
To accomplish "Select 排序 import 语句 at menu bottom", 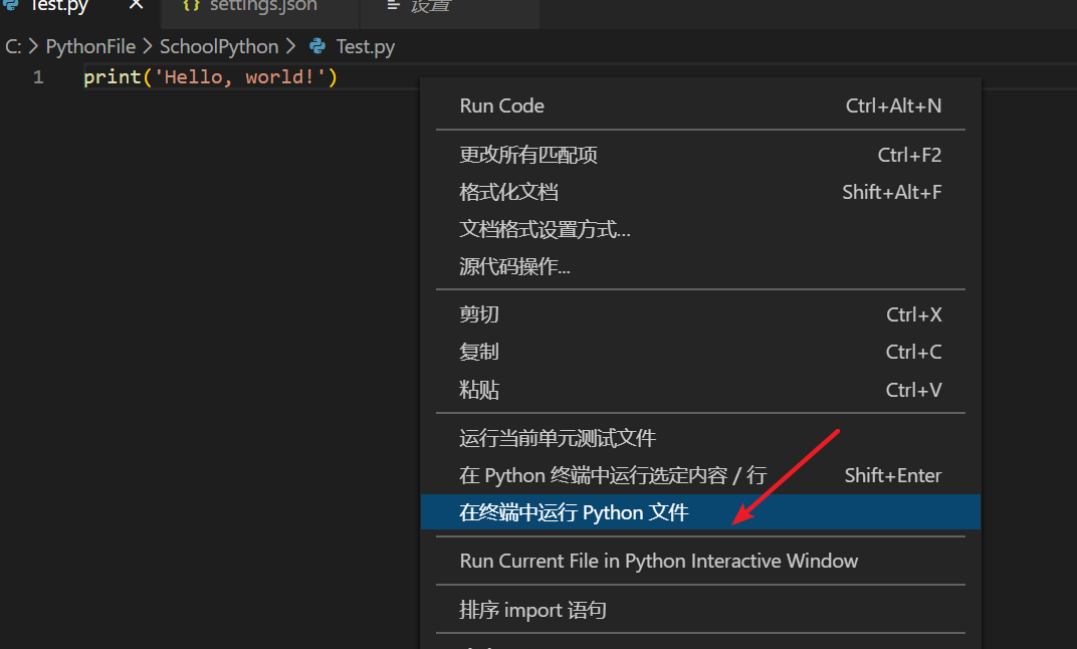I will point(527,610).
